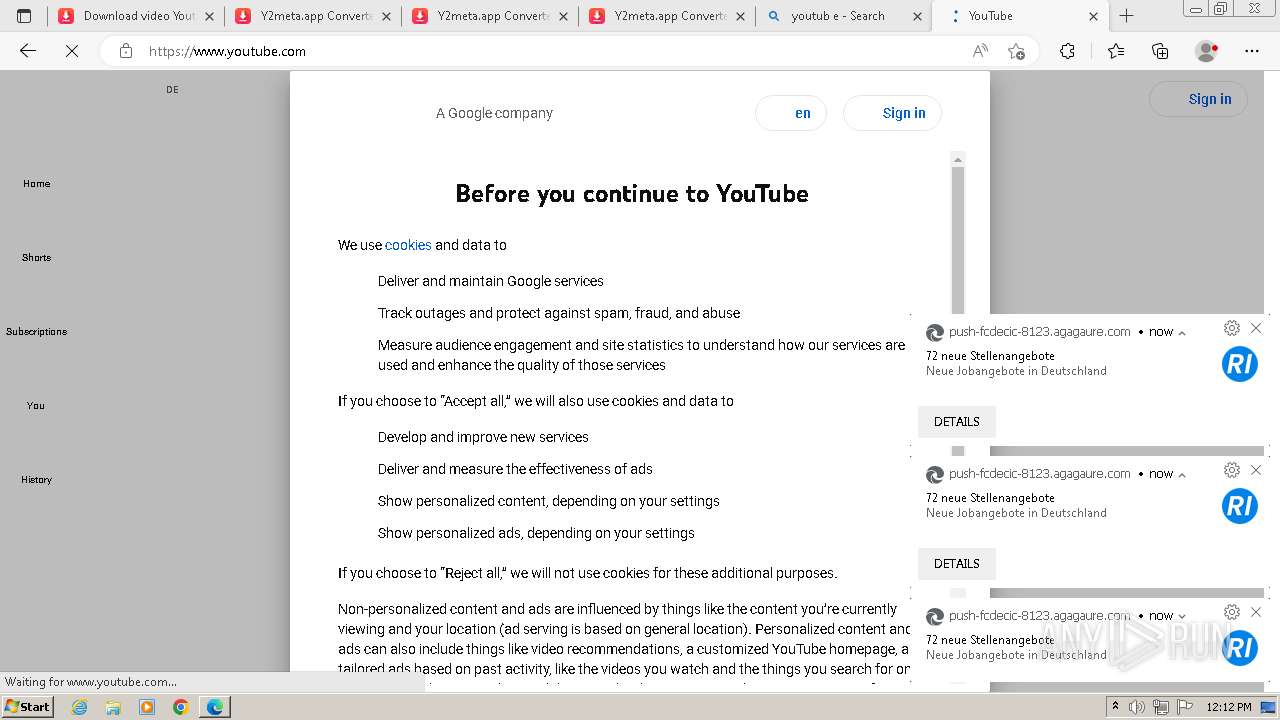Expand the third notification chevron
Screen dimensions: 1280x720
point(1182,617)
